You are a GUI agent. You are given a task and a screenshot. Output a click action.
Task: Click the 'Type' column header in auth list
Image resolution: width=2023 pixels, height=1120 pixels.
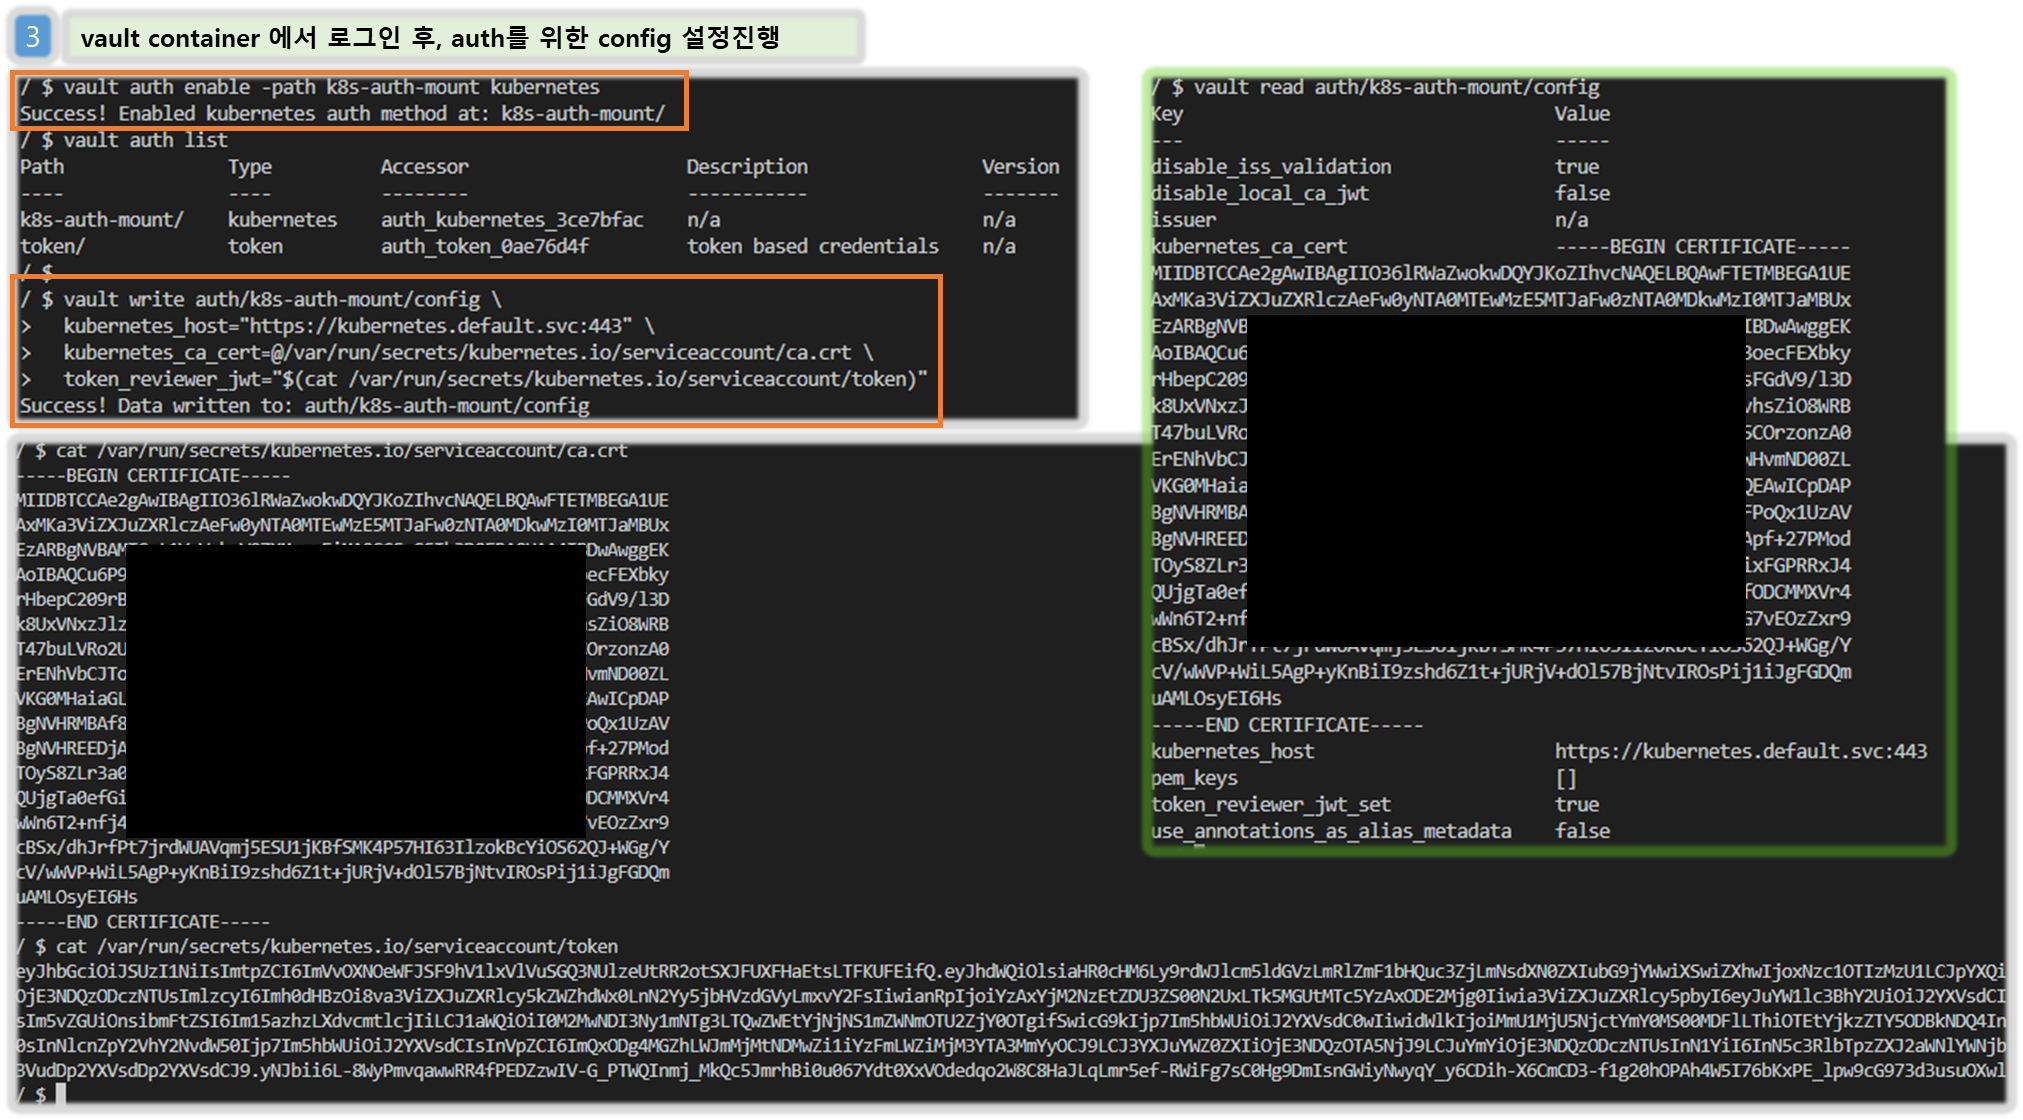(x=249, y=167)
